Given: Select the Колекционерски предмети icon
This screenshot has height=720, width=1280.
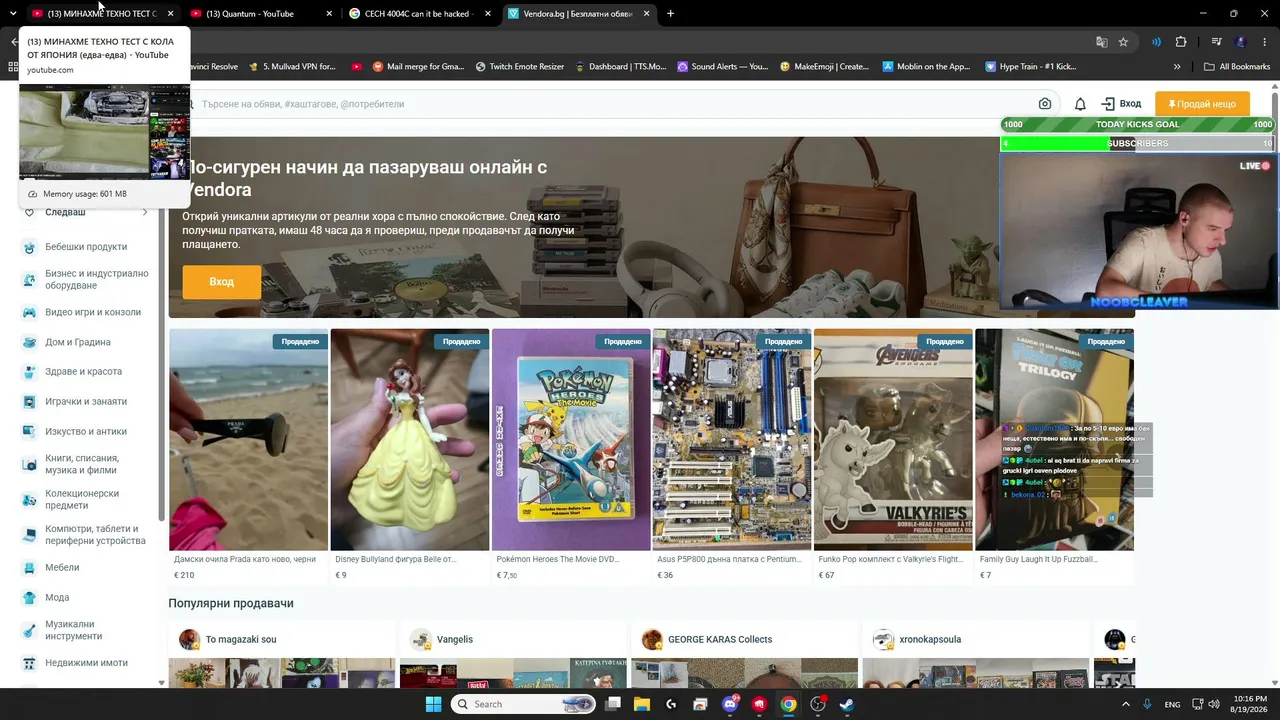Looking at the screenshot, I should [29, 499].
